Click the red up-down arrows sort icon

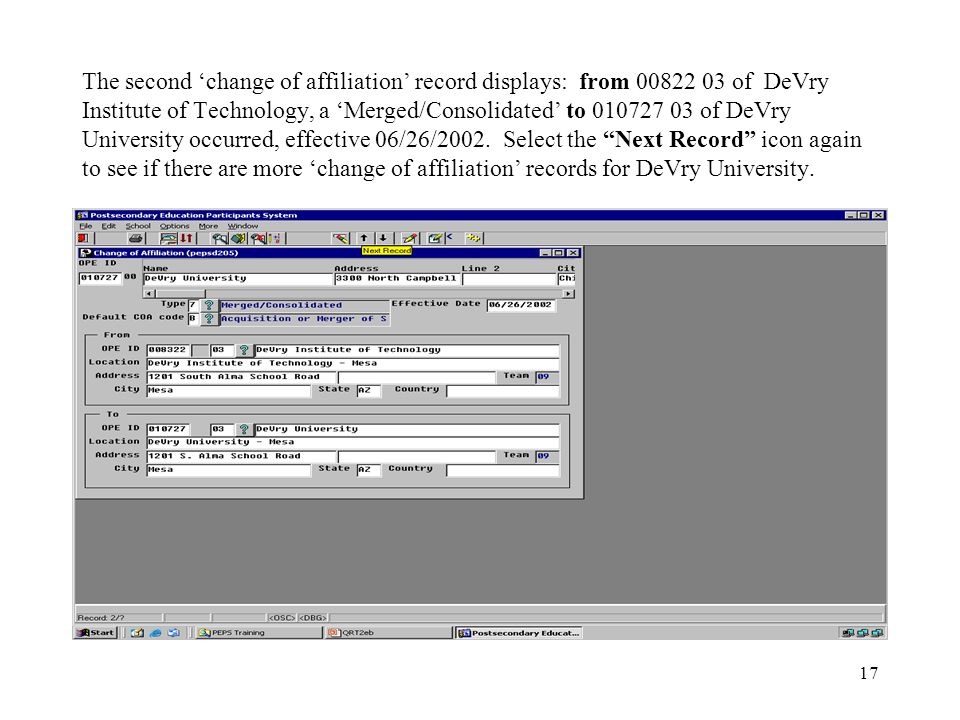tap(187, 238)
